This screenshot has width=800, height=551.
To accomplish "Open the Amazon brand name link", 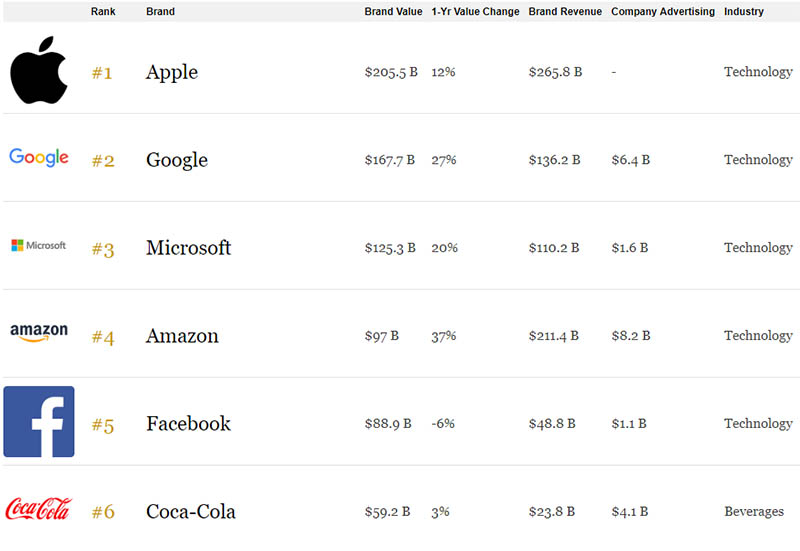I will tap(183, 336).
